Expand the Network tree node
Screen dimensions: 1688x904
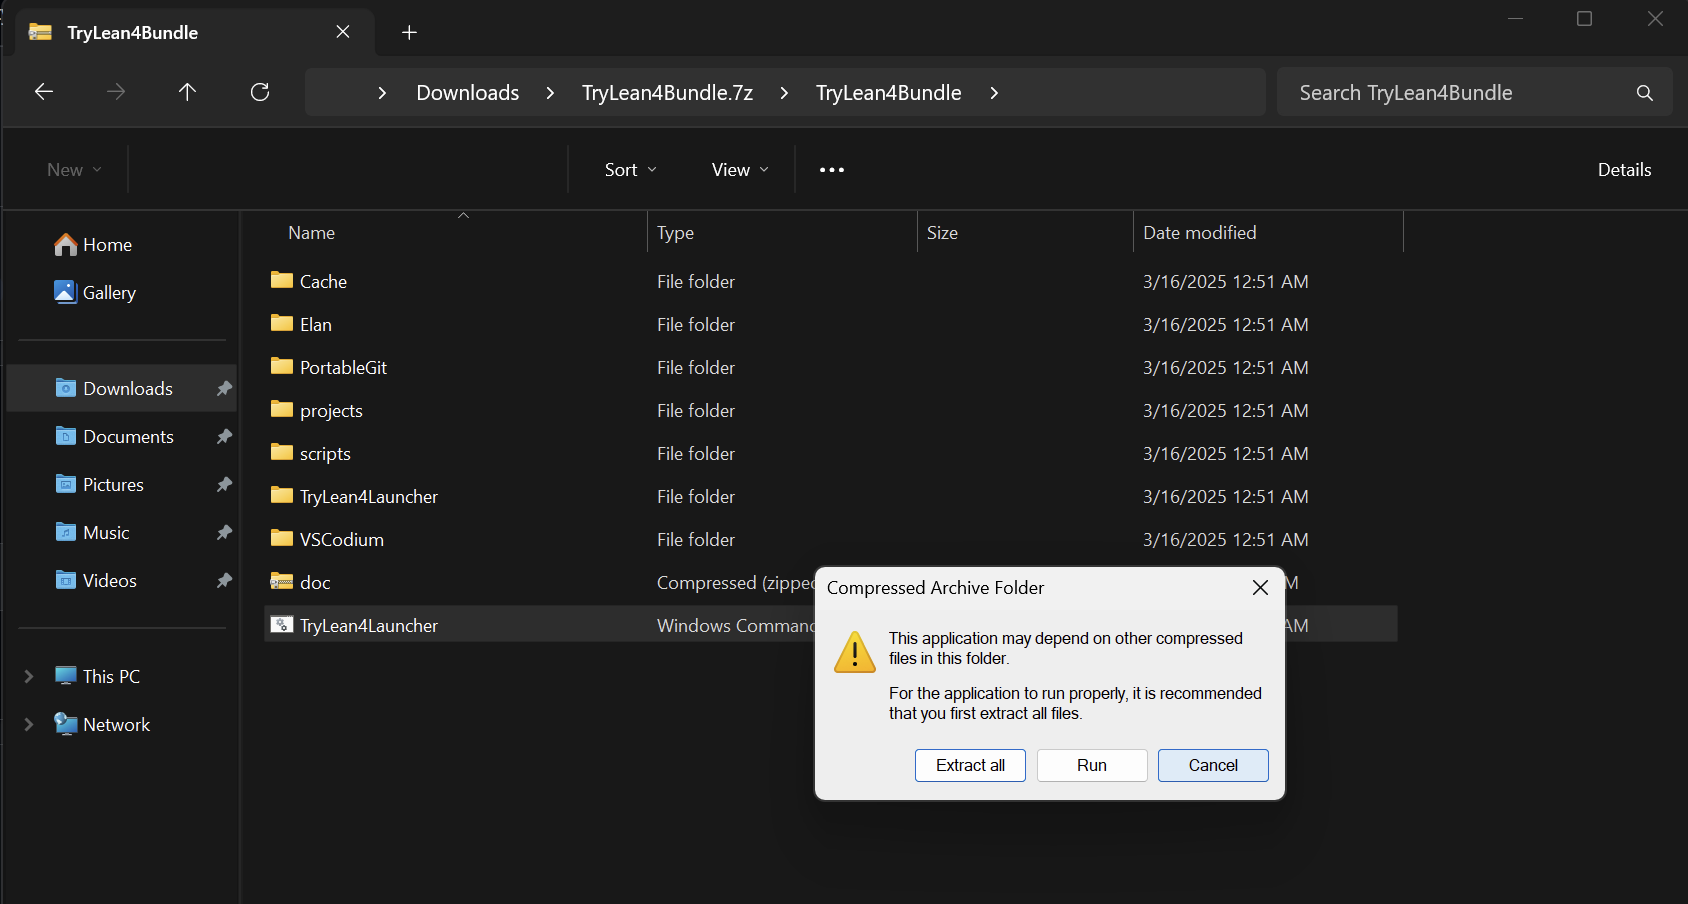tap(29, 725)
